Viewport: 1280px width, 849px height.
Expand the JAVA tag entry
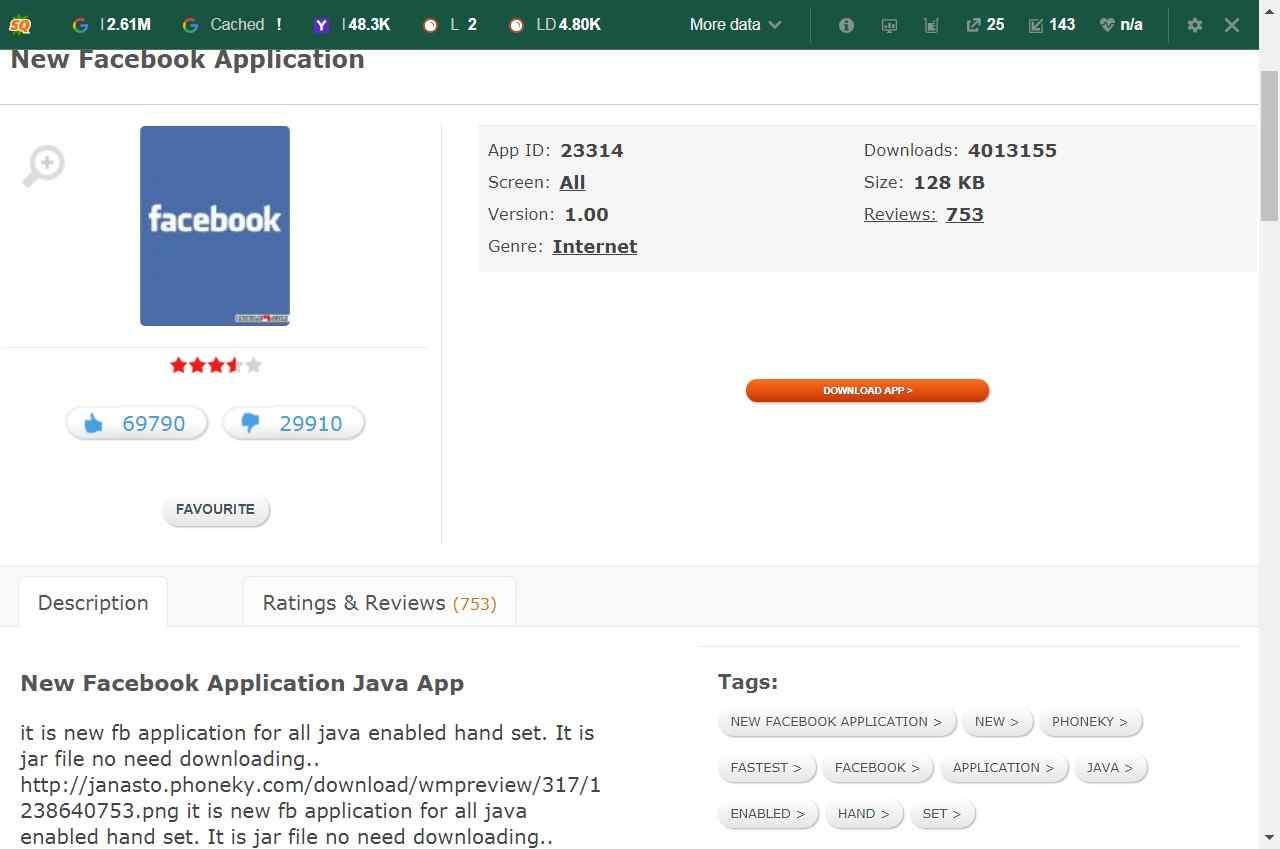tap(1110, 767)
